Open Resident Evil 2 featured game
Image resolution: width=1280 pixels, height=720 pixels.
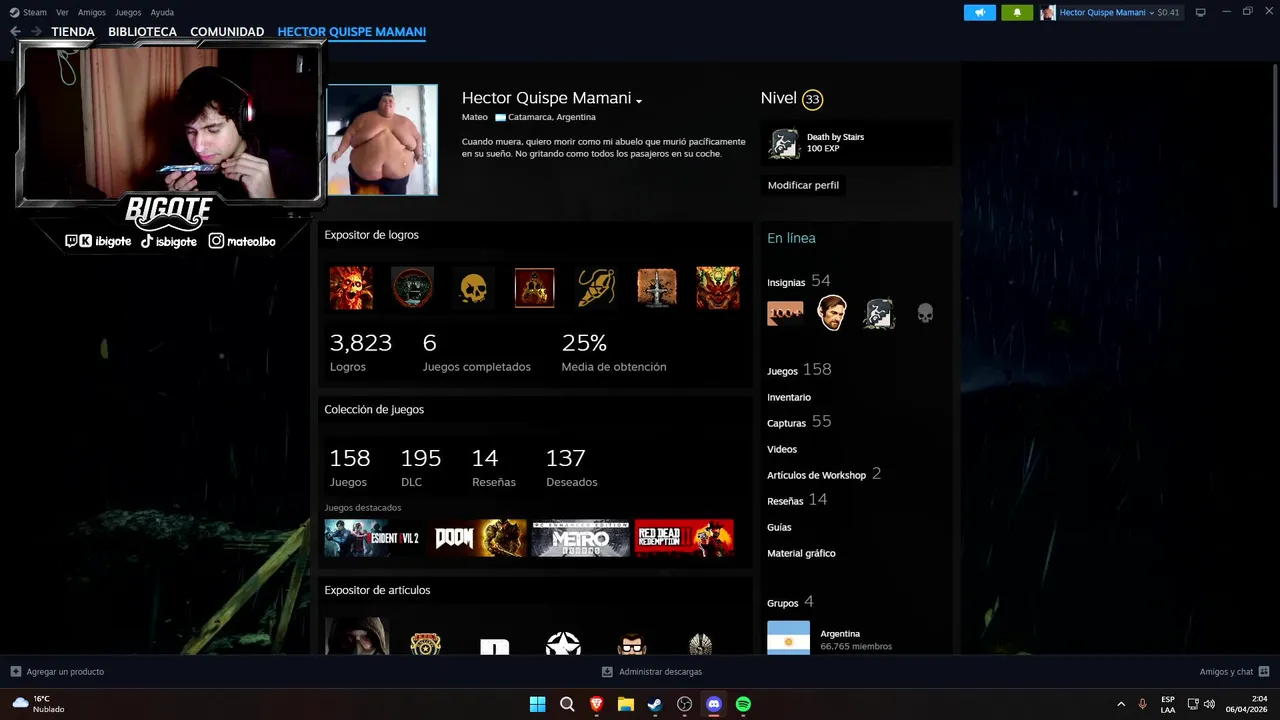point(375,538)
